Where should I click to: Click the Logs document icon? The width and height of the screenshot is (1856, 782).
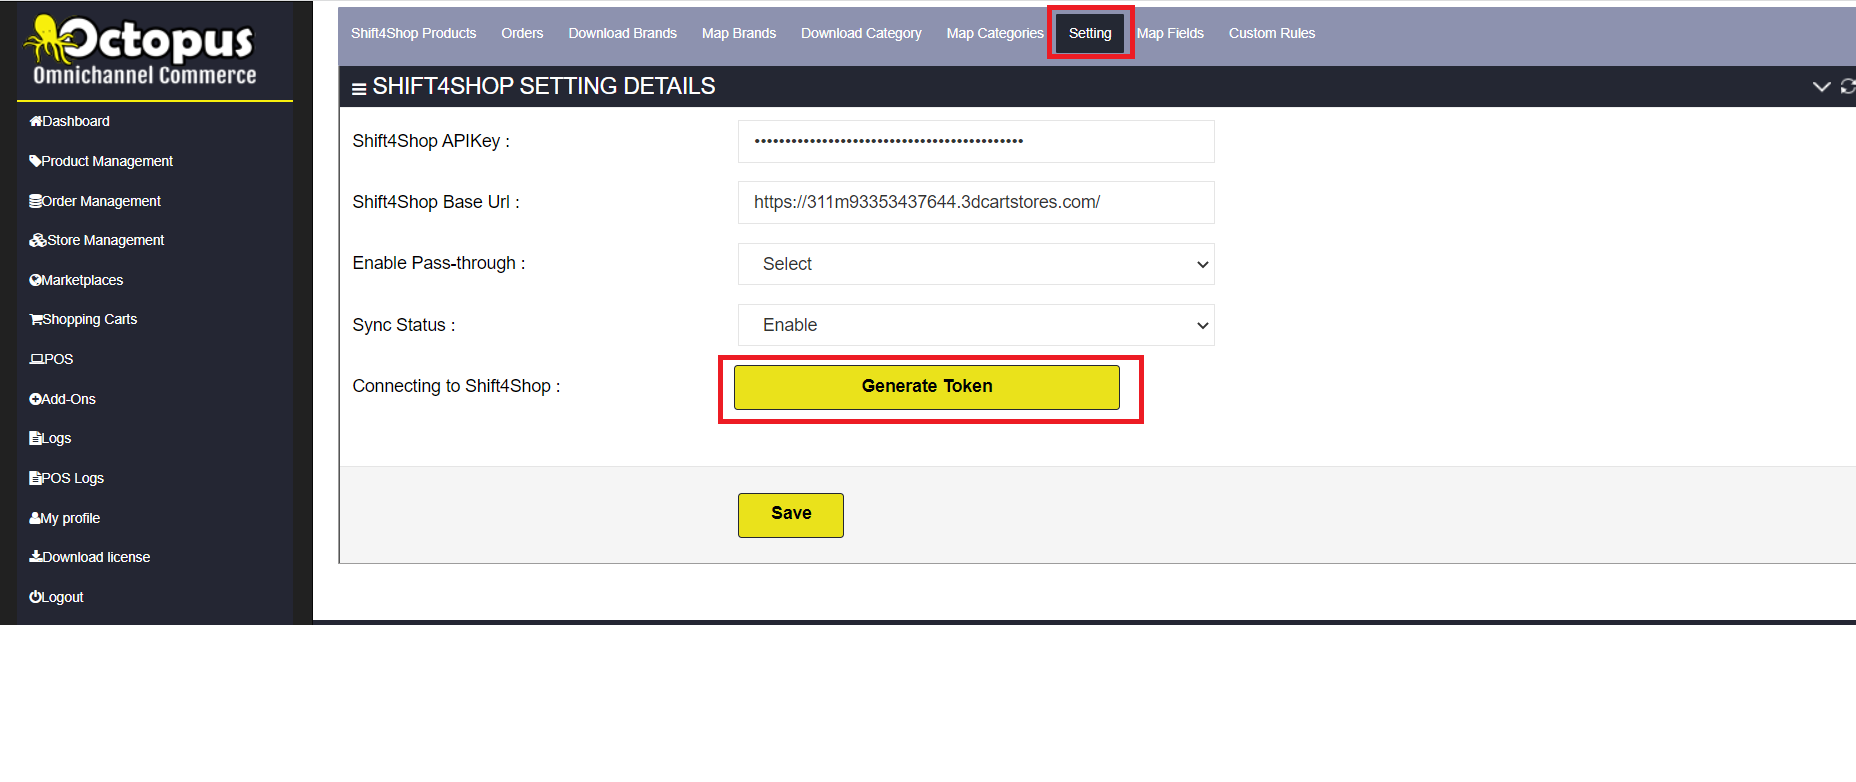tap(35, 438)
